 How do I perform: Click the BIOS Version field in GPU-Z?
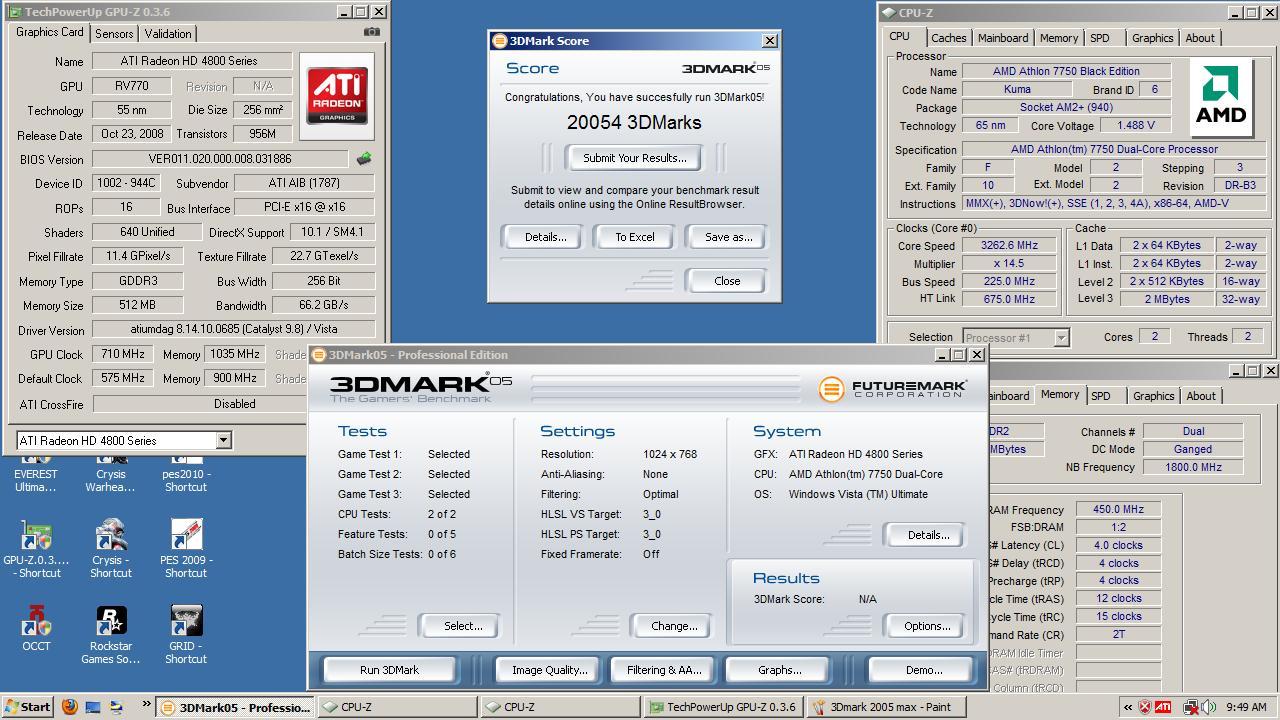[220, 159]
